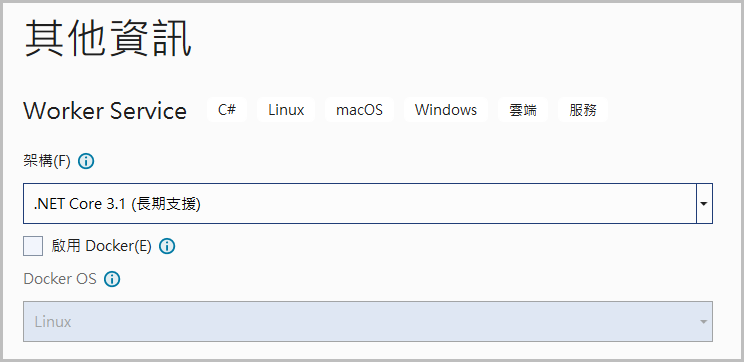Click the Docker OS field label
744x362 pixels.
[60, 279]
